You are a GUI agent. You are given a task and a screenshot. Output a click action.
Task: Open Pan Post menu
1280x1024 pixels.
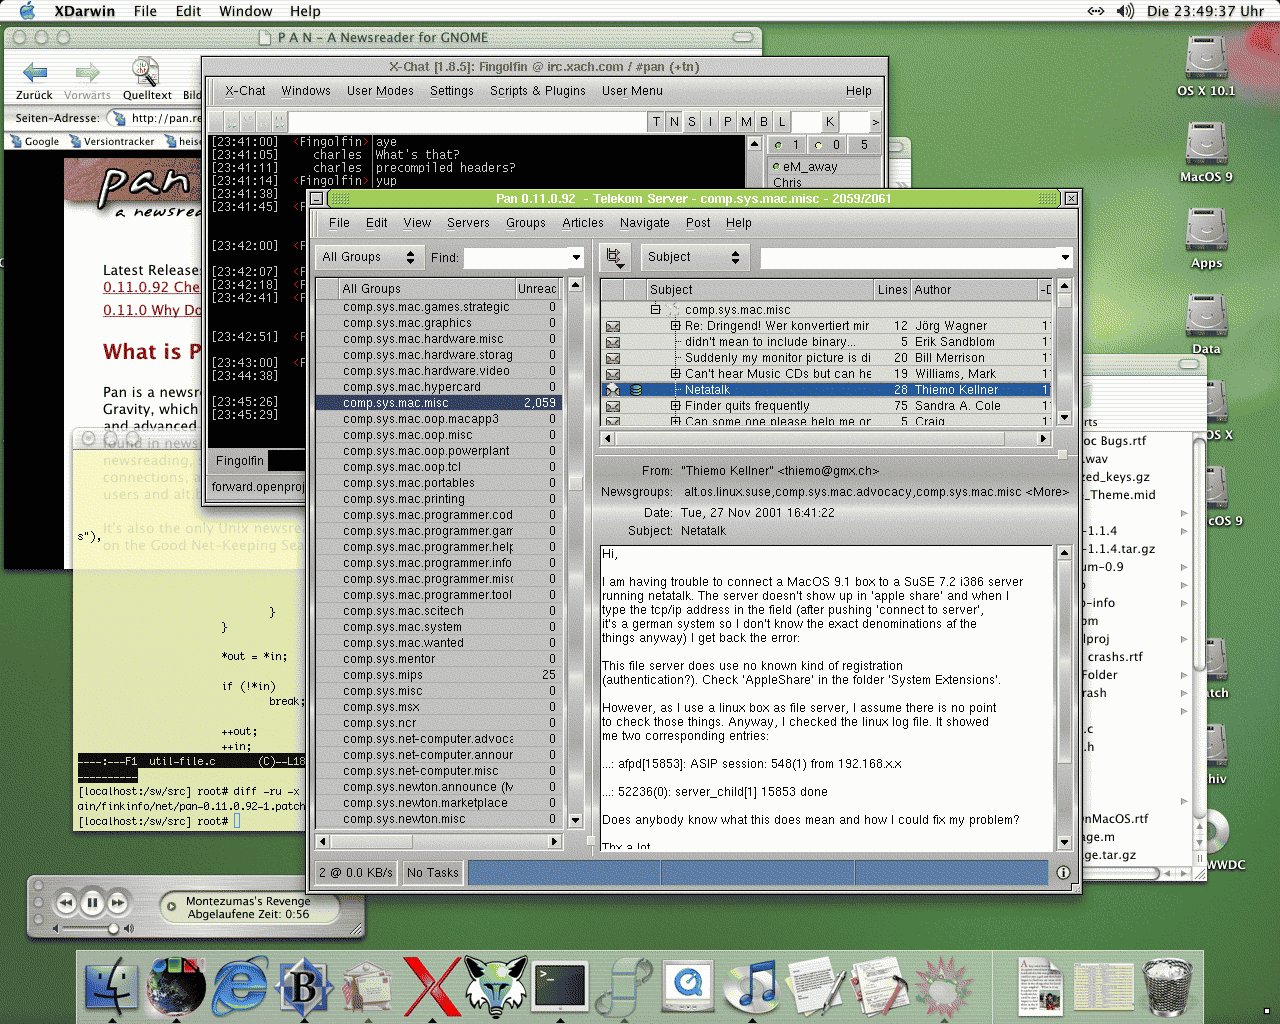click(x=698, y=223)
